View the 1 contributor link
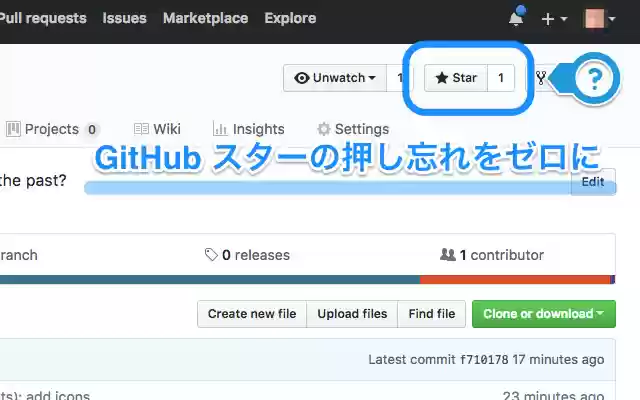This screenshot has width=640, height=400. 492,255
